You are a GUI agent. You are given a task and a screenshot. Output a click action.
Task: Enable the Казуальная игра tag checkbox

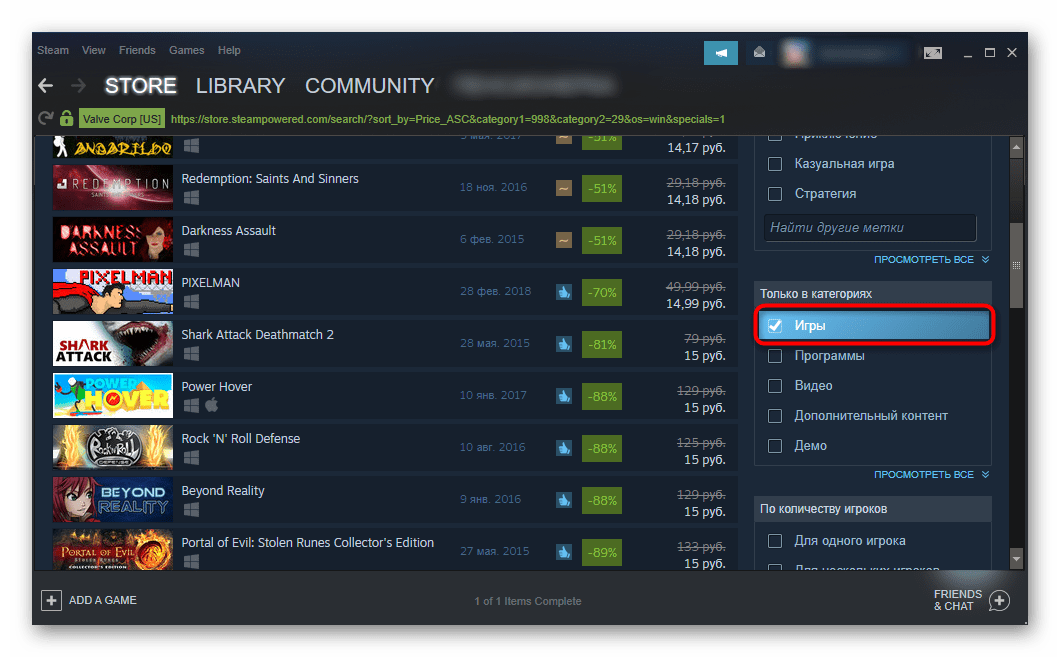775,164
